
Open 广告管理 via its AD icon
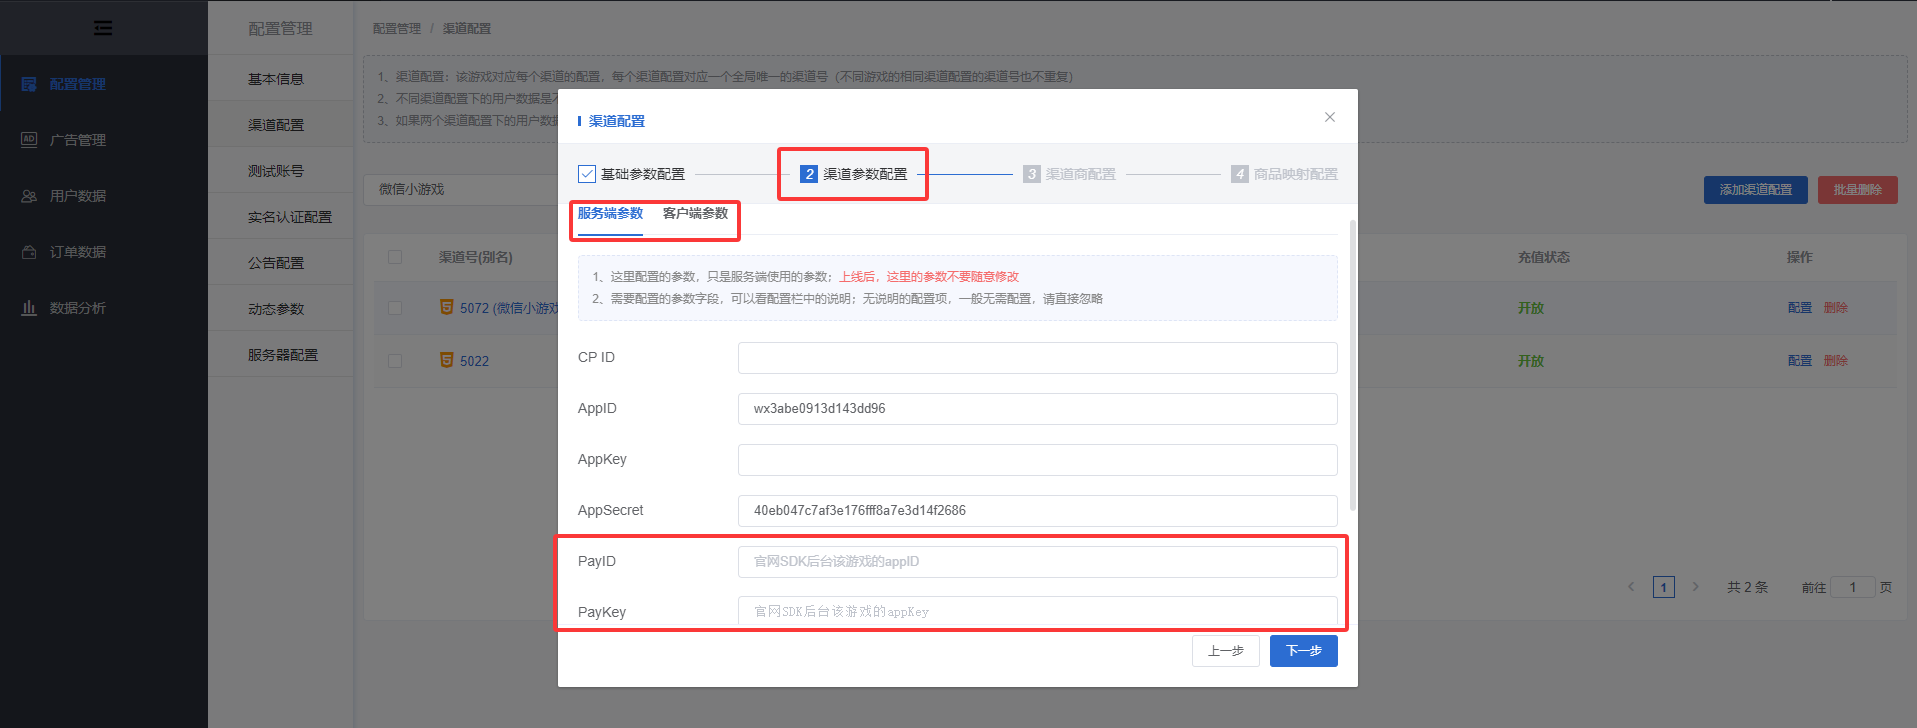(29, 140)
